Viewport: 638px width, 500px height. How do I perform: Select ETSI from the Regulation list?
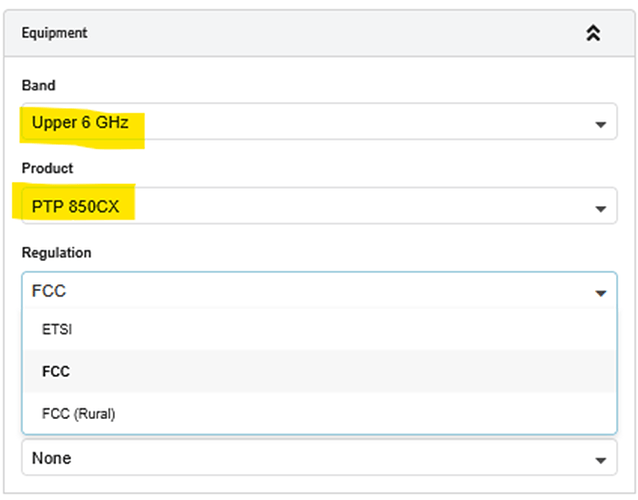[x=56, y=328]
